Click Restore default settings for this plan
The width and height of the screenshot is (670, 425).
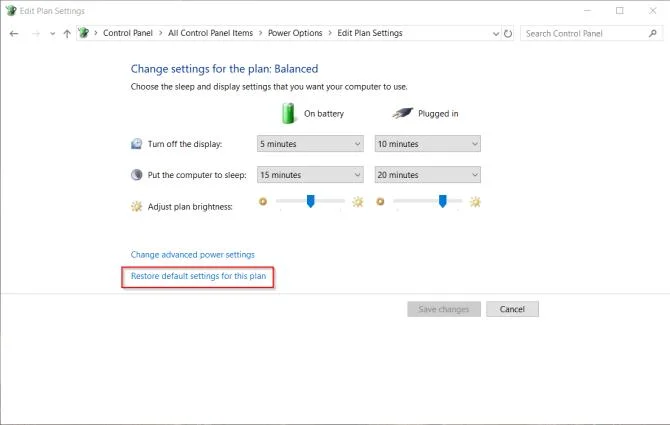pyautogui.click(x=198, y=276)
